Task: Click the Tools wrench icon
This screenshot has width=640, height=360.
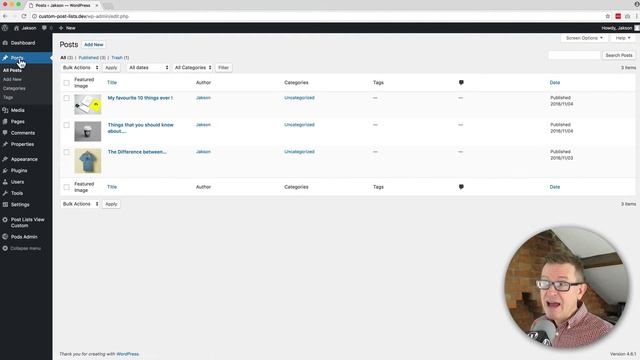Action: [5, 193]
